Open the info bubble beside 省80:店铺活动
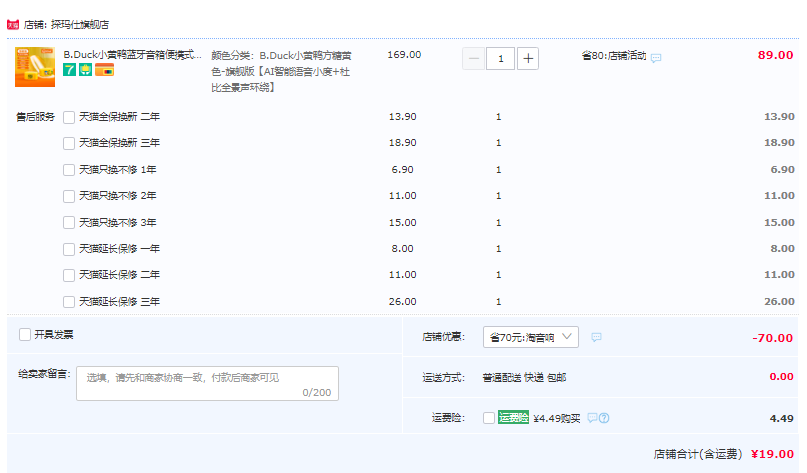This screenshot has height=473, width=807. coord(656,58)
